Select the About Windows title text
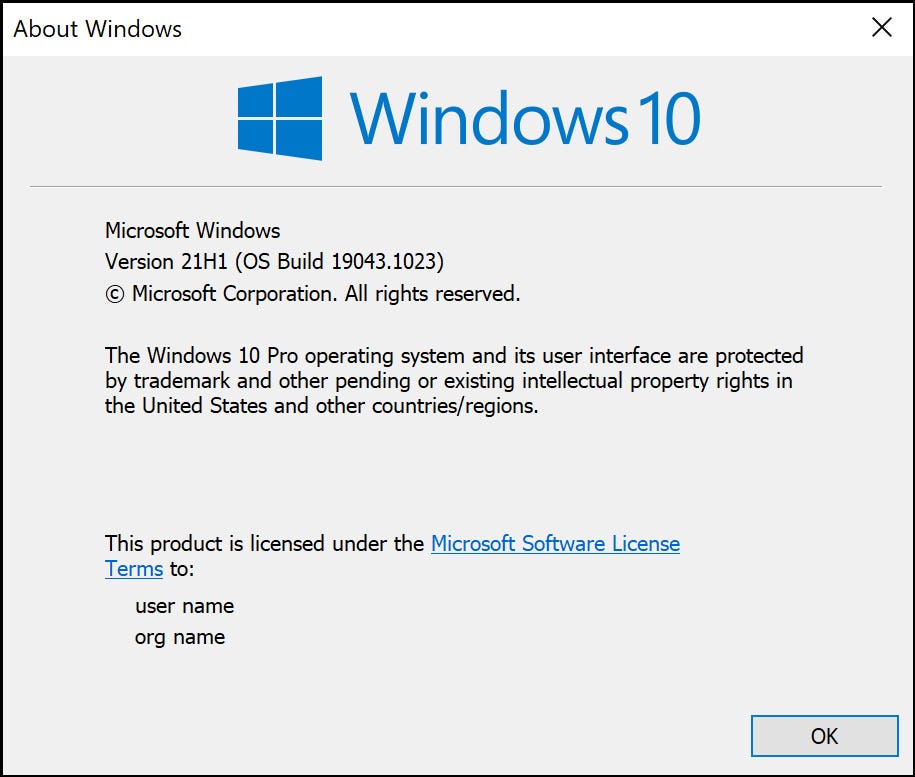This screenshot has height=777, width=915. pos(96,29)
